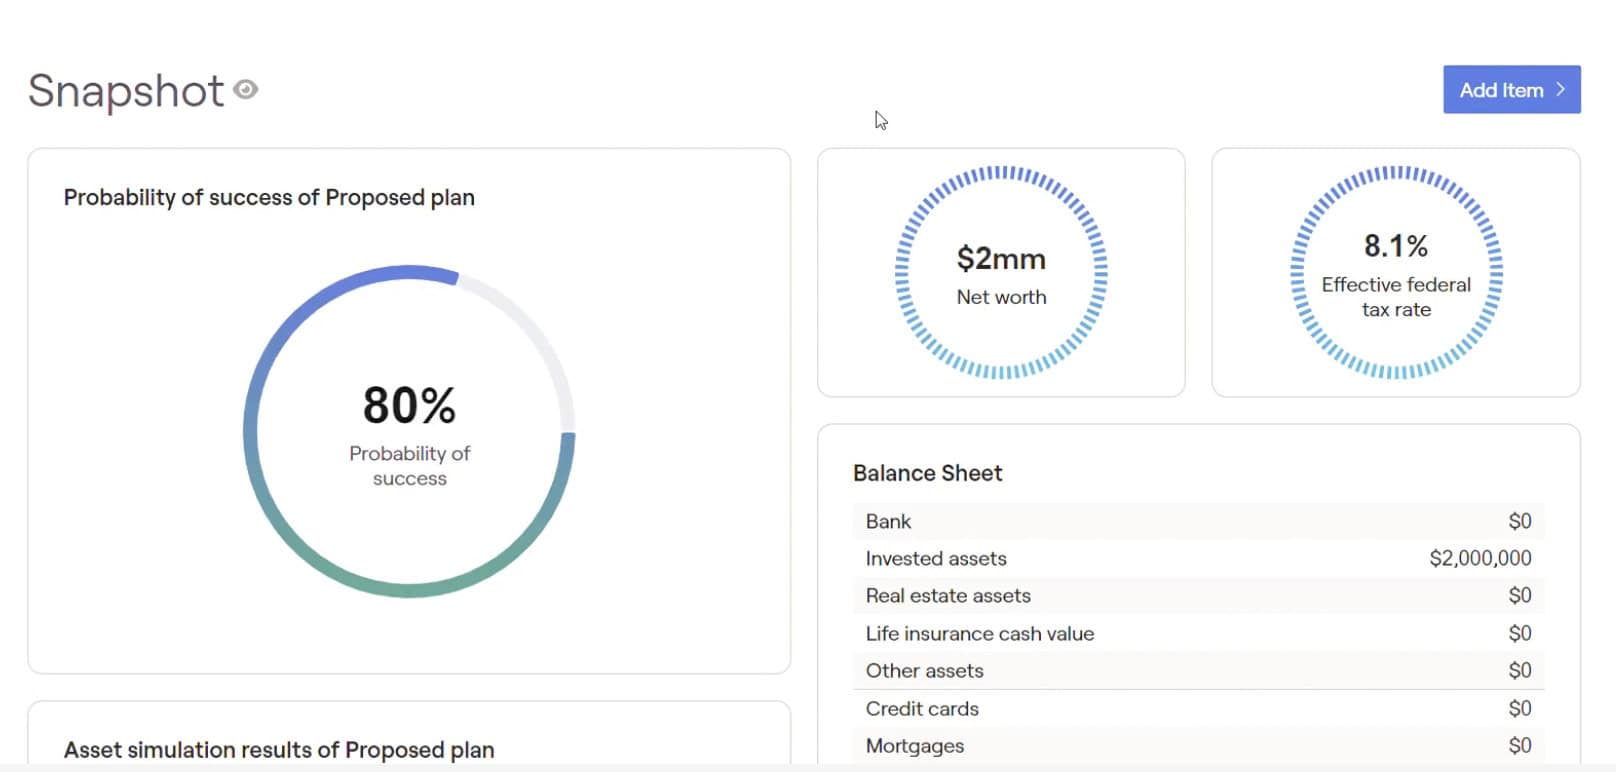Viewport: 1616px width, 772px height.
Task: Click the Real estate assets $0 value
Action: click(1519, 595)
